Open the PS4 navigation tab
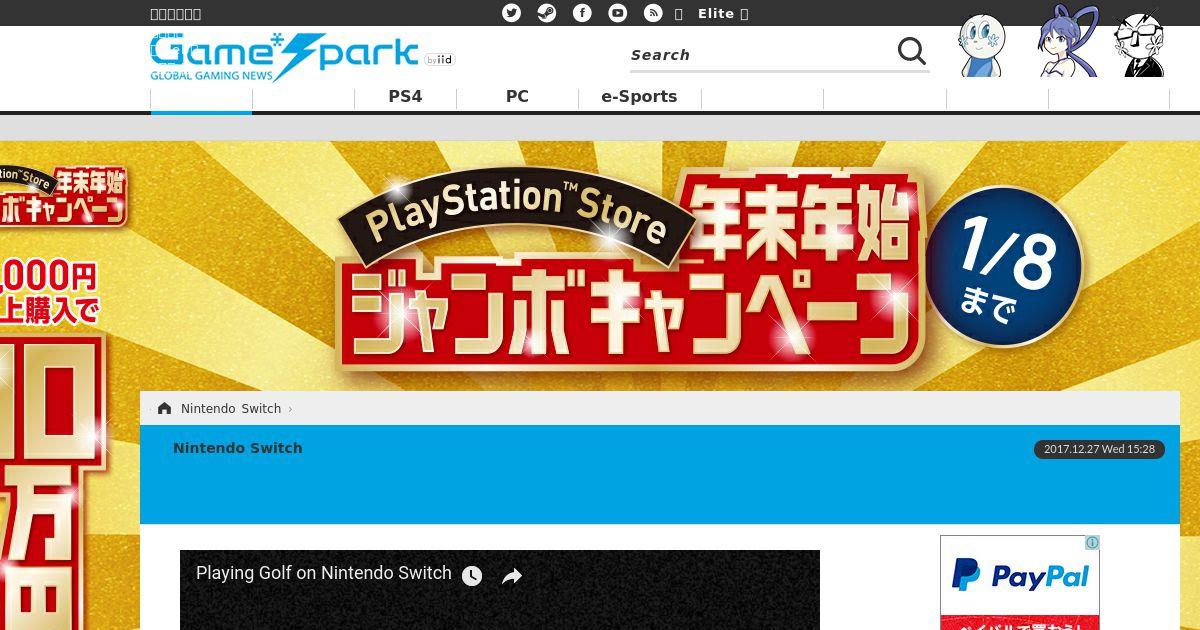 pos(405,97)
